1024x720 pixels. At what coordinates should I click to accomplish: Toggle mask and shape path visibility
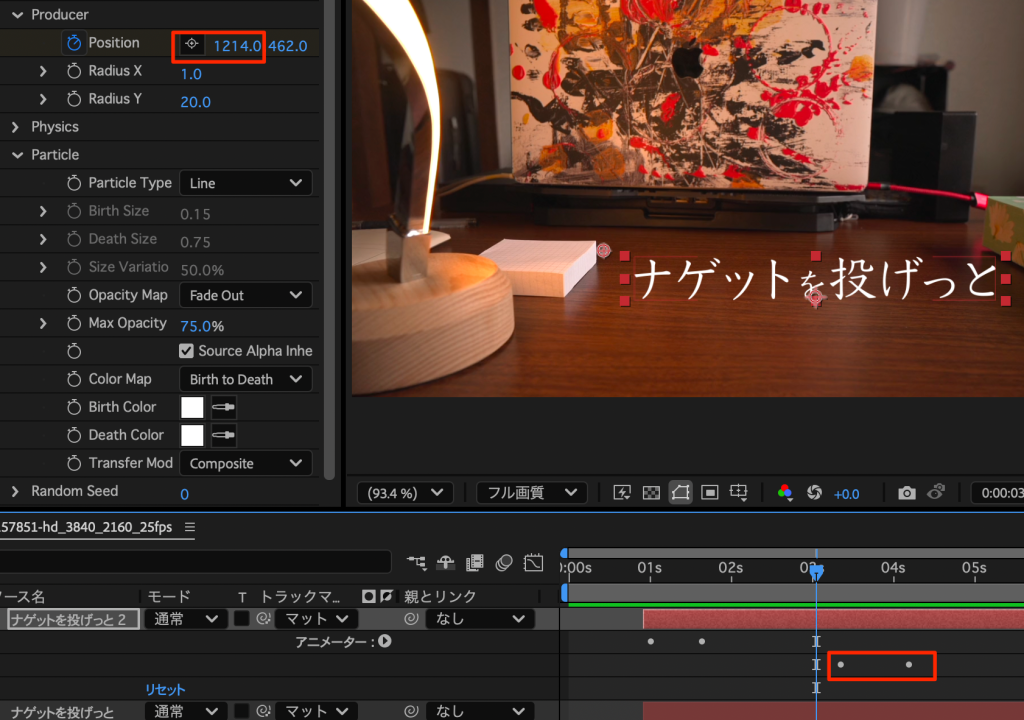pyautogui.click(x=680, y=493)
